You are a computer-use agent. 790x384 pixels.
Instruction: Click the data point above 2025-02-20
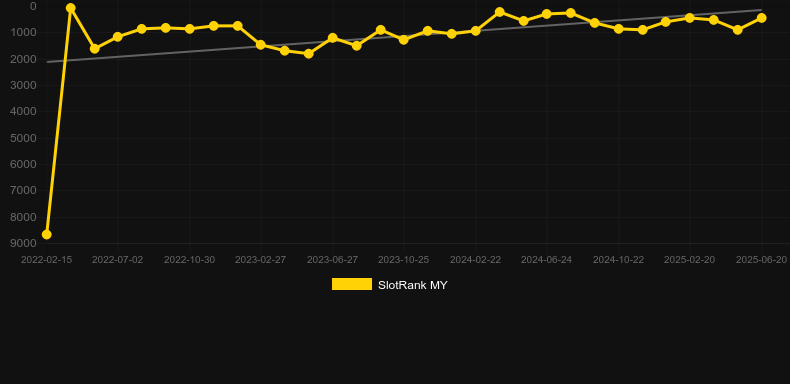690,18
